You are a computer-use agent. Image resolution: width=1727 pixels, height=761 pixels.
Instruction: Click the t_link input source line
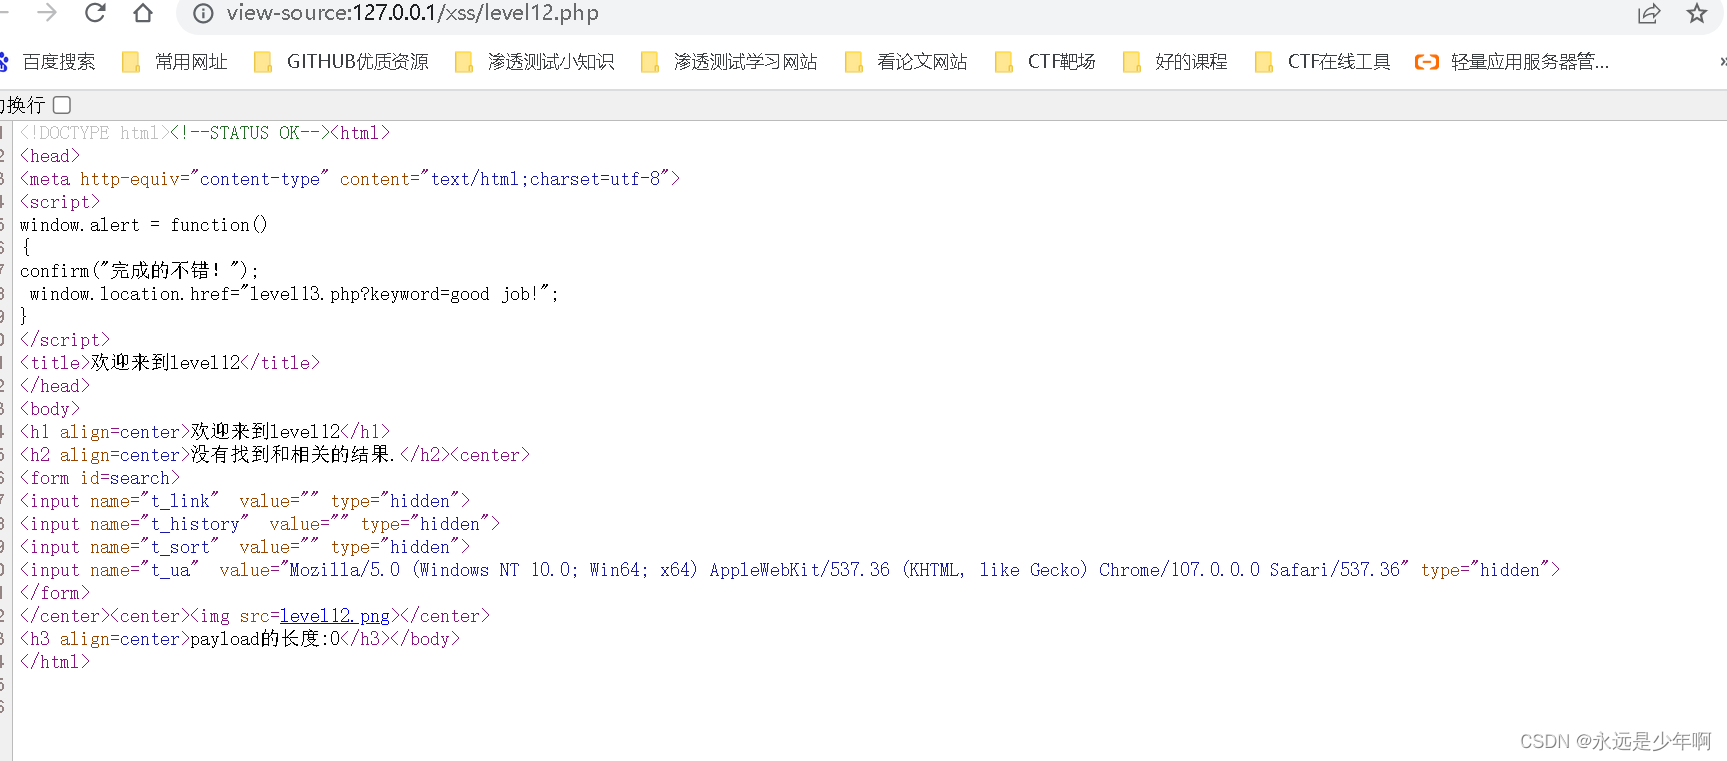(245, 501)
